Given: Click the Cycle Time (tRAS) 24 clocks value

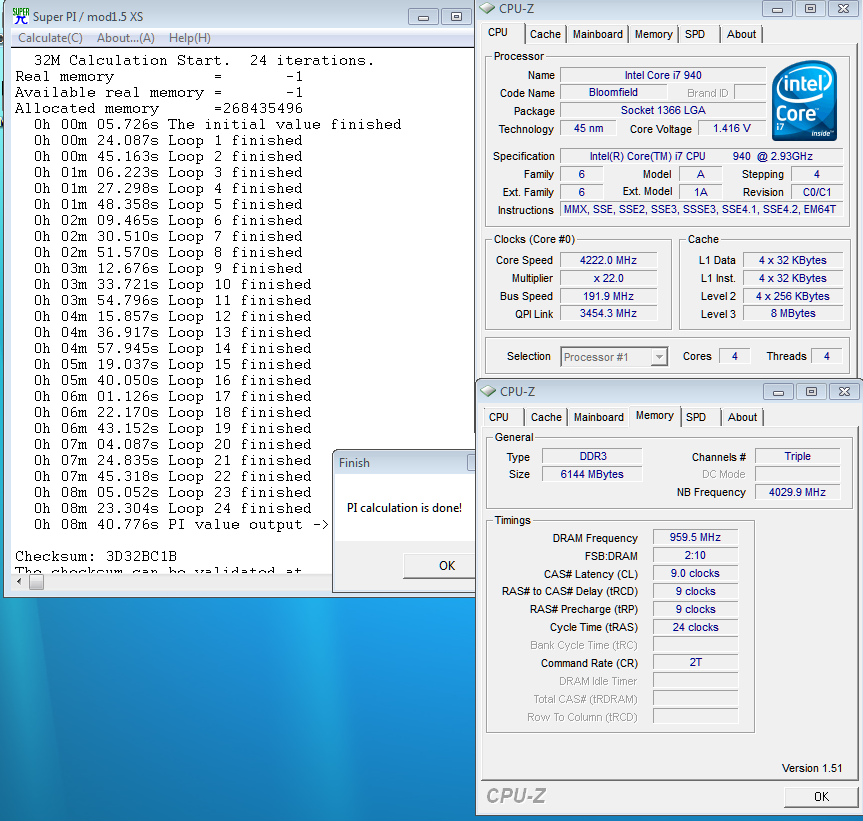Looking at the screenshot, I should click(x=695, y=627).
